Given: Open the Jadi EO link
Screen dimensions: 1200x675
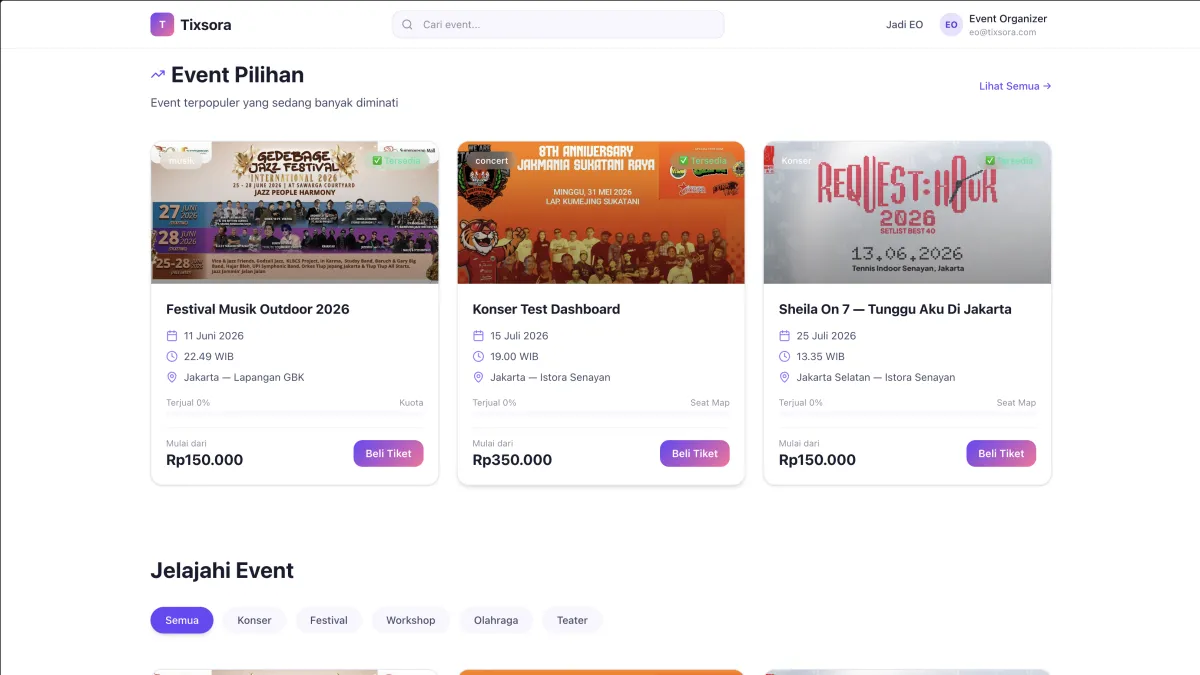Looking at the screenshot, I should click(905, 25).
